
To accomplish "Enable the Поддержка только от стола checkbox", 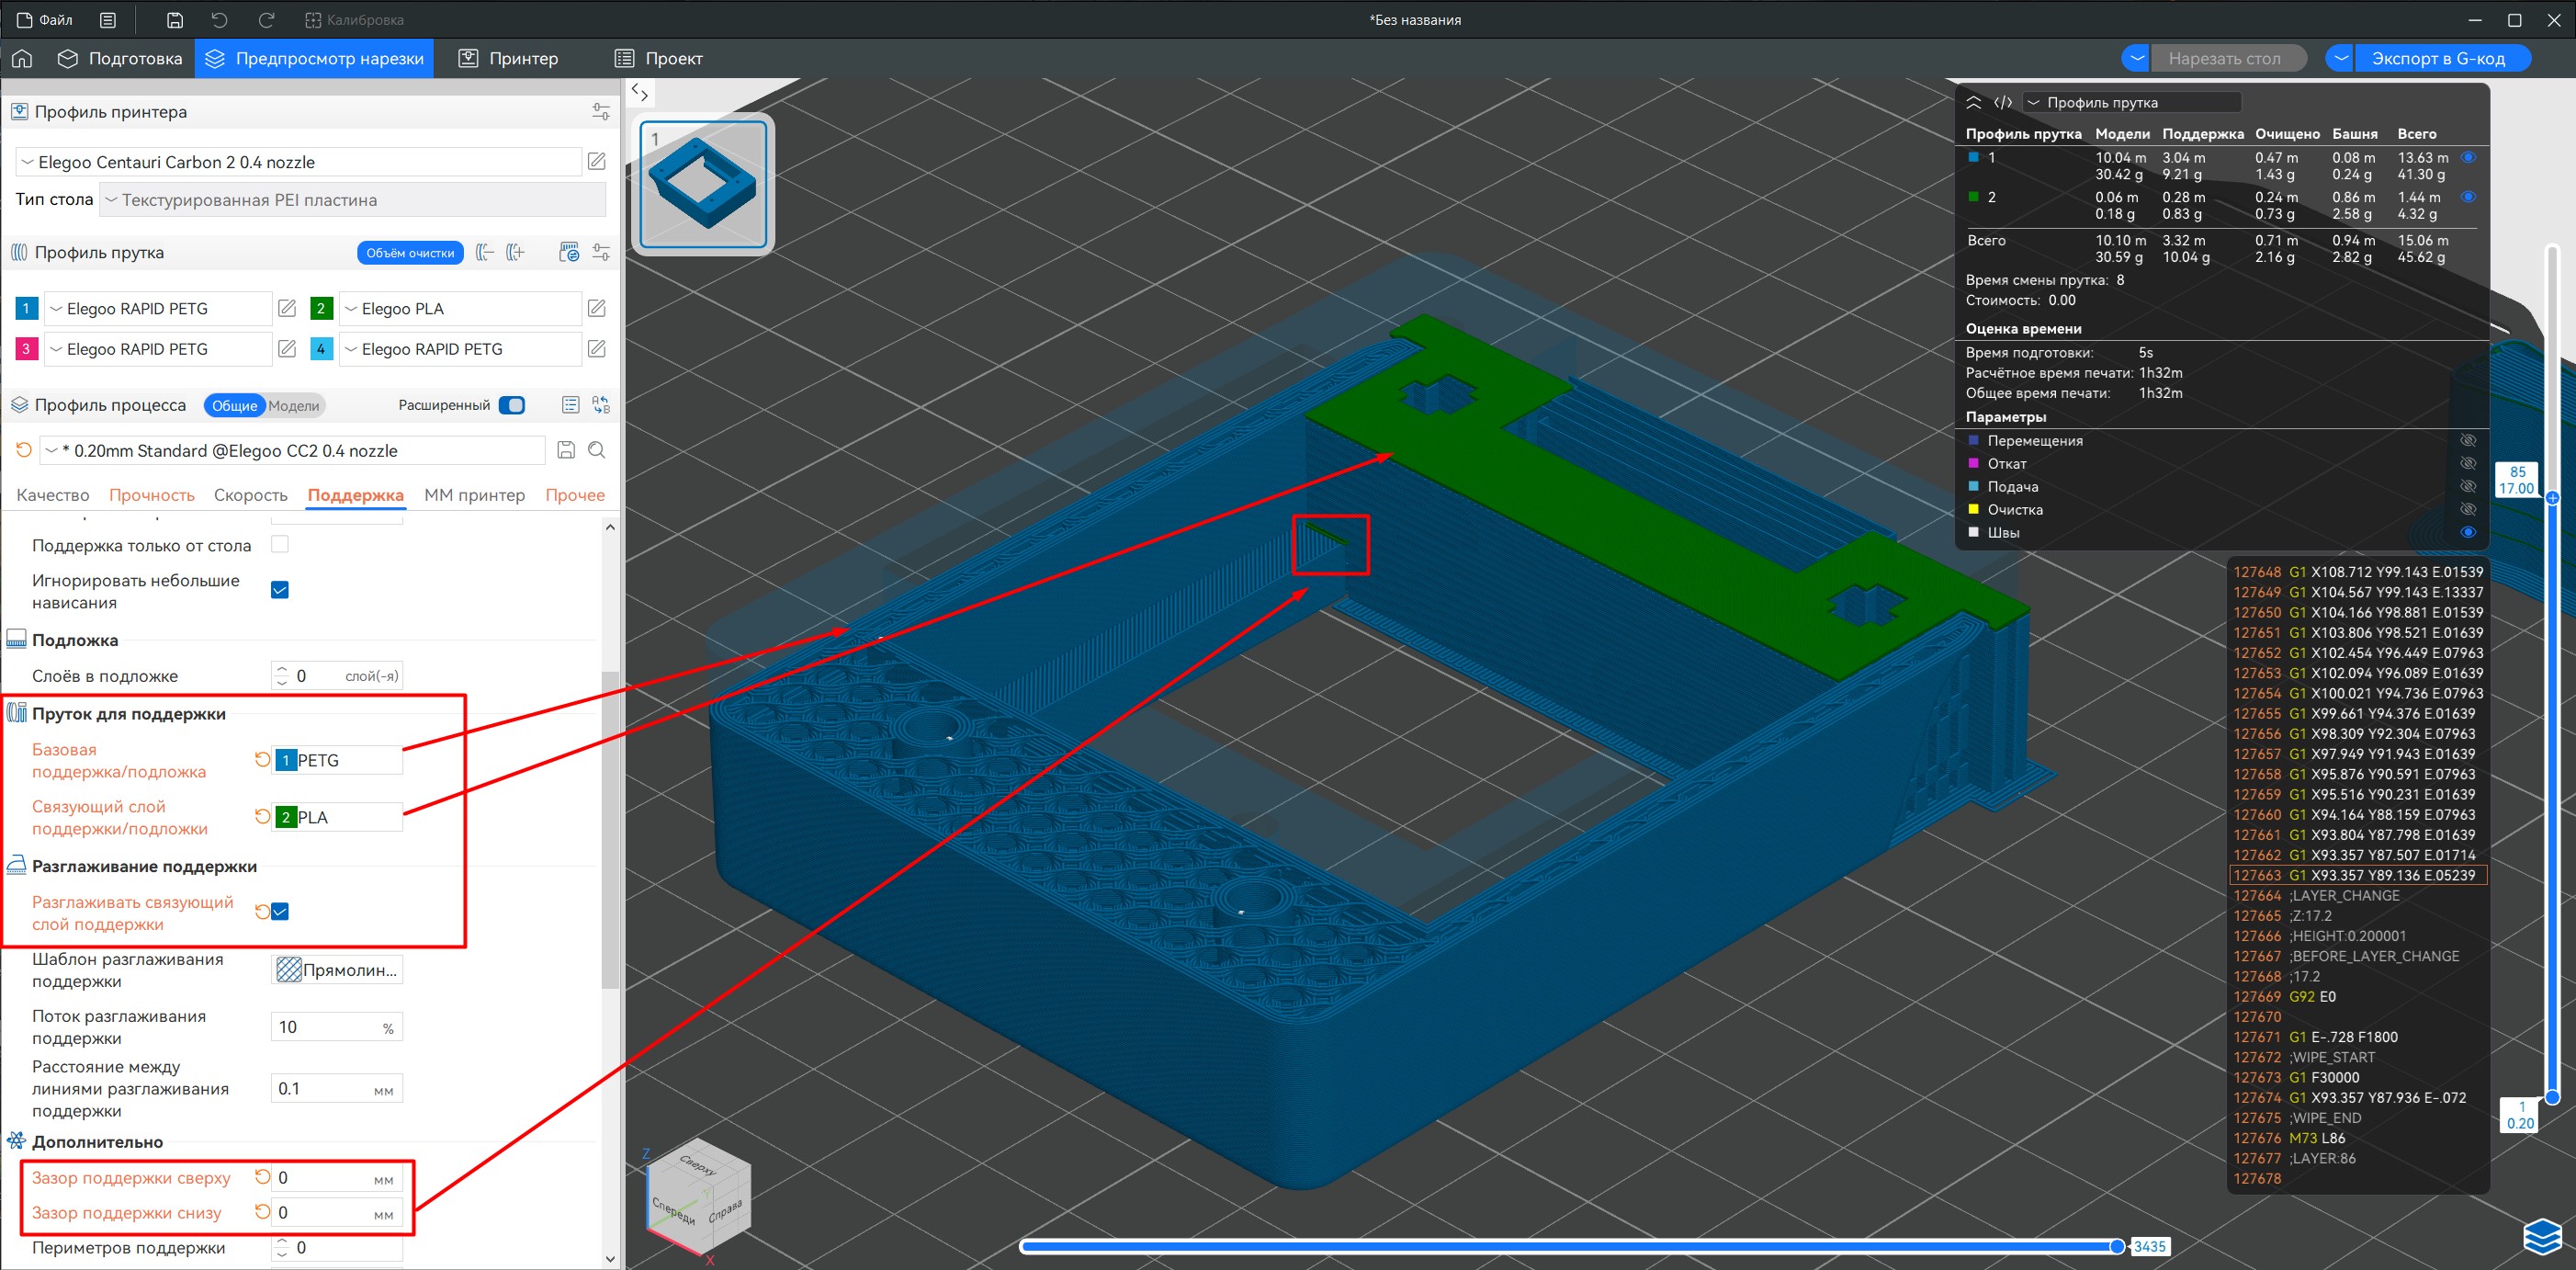I will pos(280,545).
